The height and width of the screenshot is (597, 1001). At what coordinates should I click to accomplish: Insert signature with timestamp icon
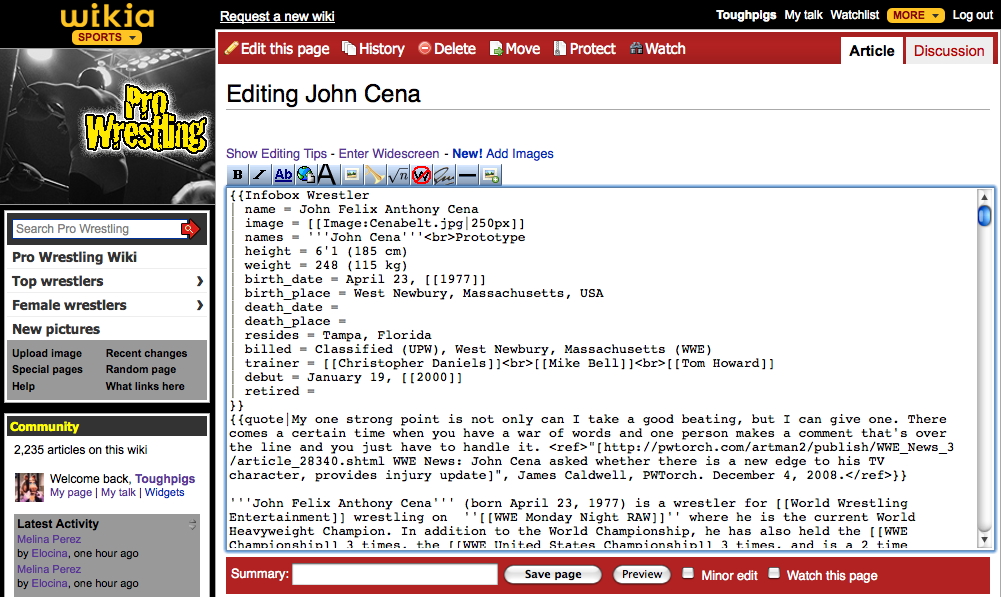[x=444, y=174]
